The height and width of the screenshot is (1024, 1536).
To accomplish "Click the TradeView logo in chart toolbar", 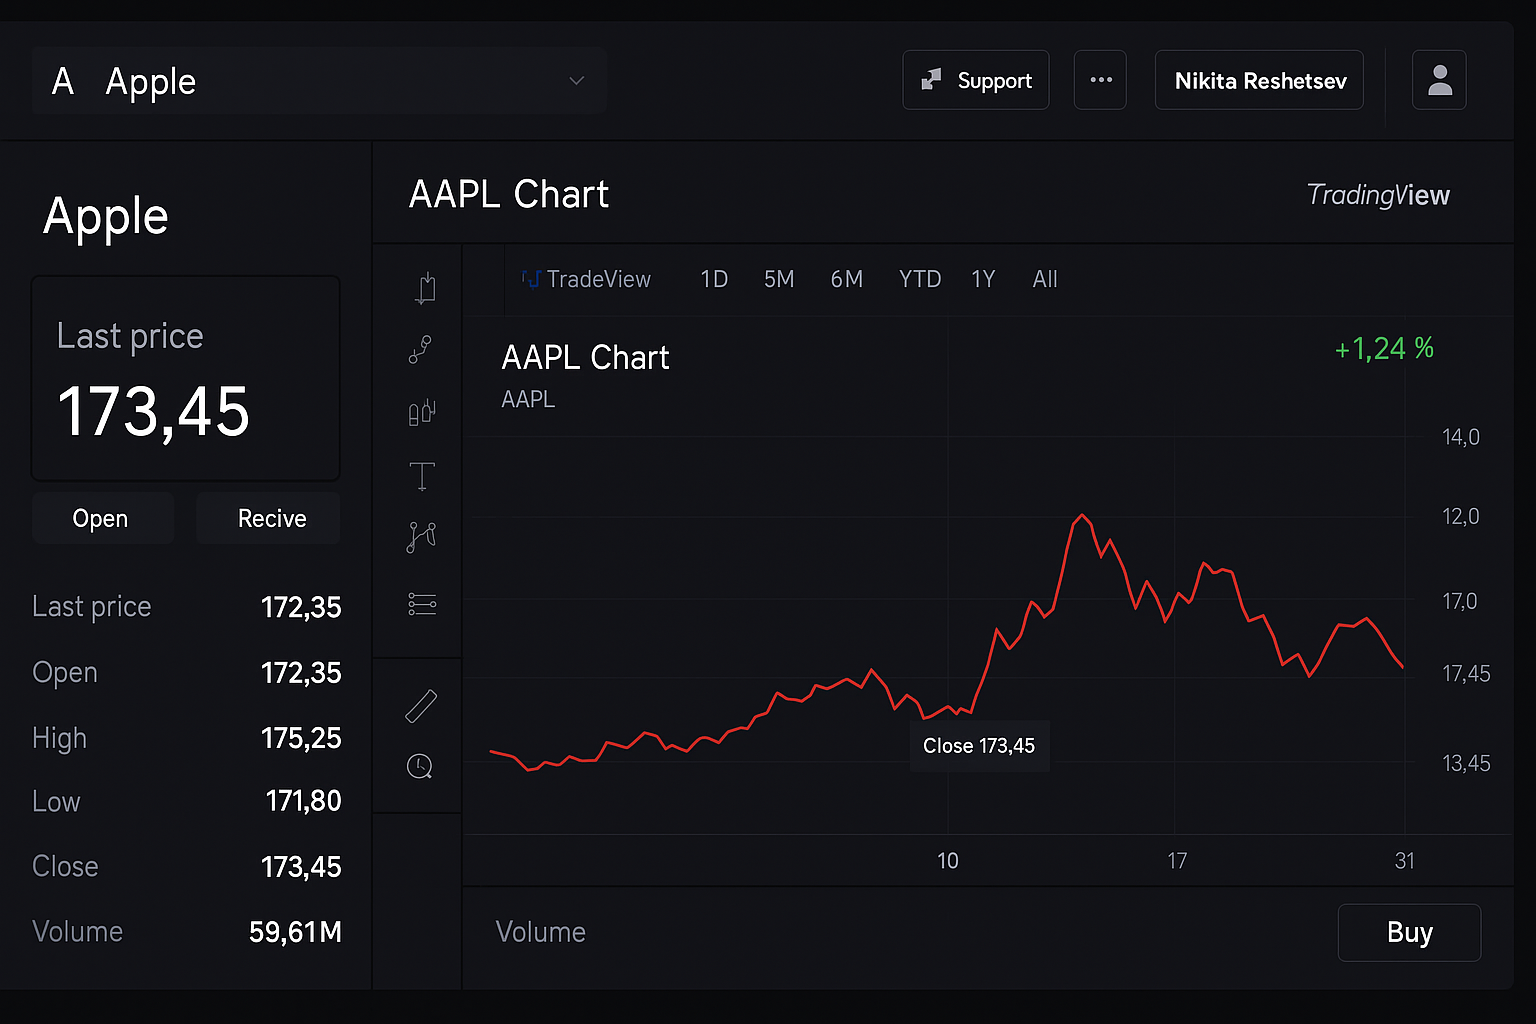I will click(x=586, y=279).
